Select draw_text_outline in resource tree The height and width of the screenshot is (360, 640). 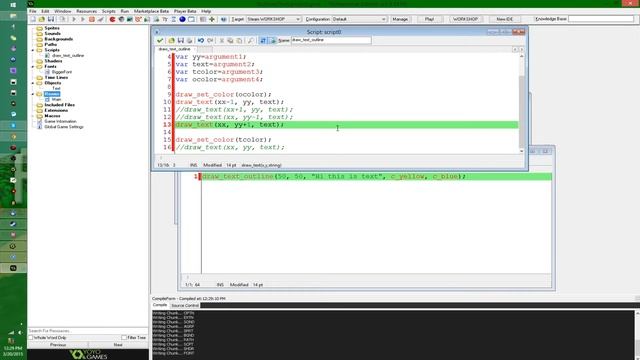(68, 56)
